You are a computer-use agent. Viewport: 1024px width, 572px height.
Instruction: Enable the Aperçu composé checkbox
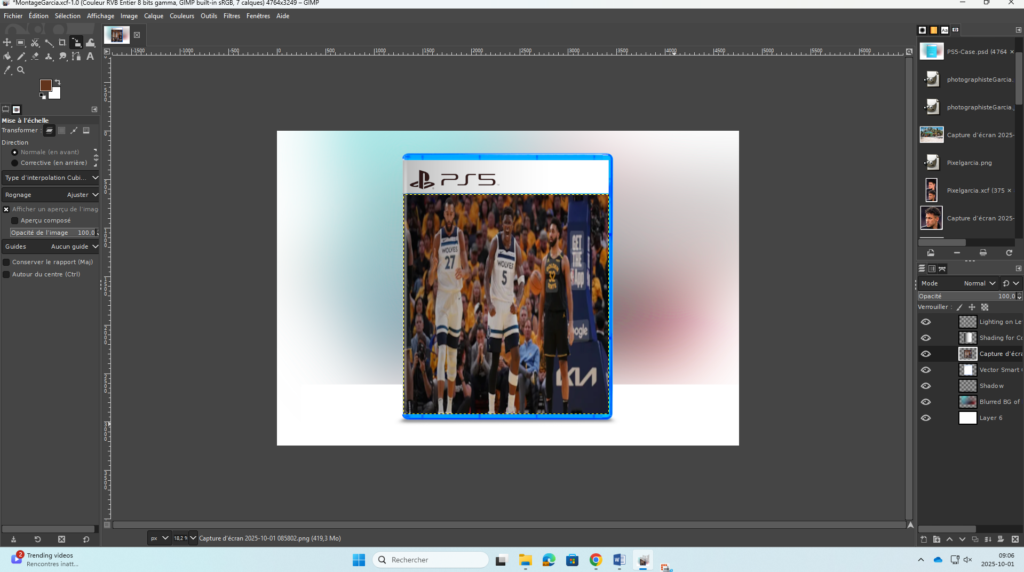[x=15, y=220]
